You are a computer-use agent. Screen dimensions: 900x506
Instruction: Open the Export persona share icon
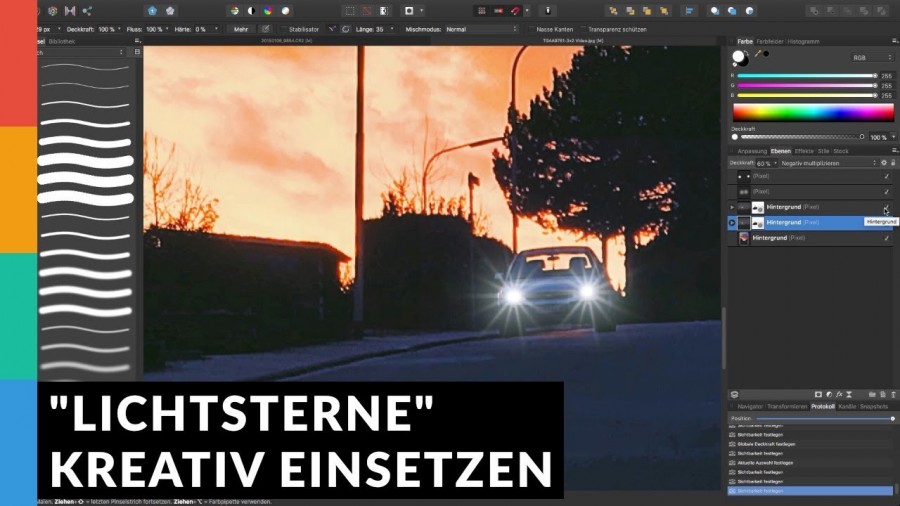pos(87,11)
